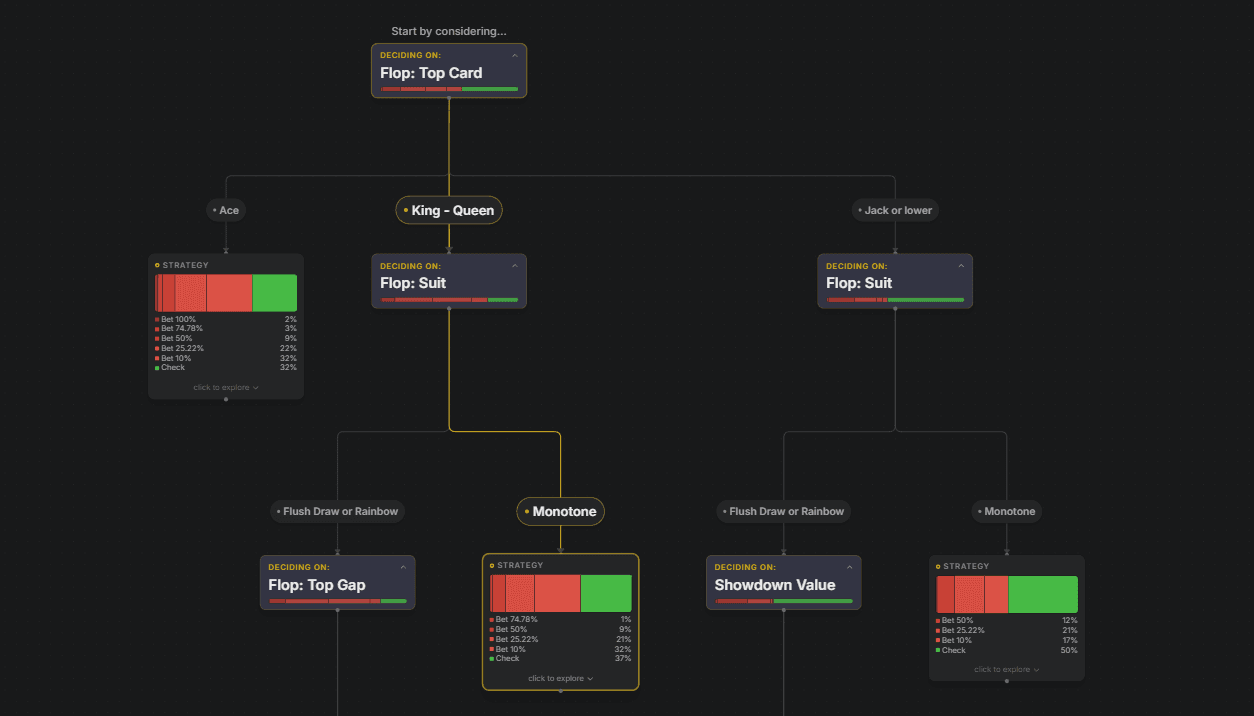
Task: Click Bet 74.78% 3% row in Ace strategy
Action: pyautogui.click(x=226, y=329)
